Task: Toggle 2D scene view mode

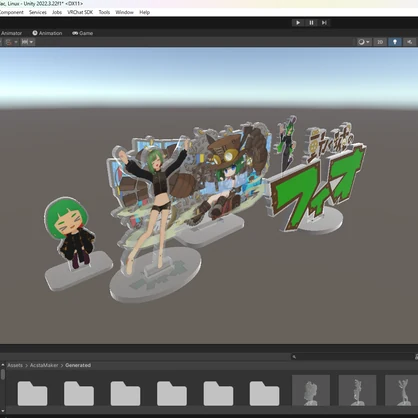Action: coord(380,42)
